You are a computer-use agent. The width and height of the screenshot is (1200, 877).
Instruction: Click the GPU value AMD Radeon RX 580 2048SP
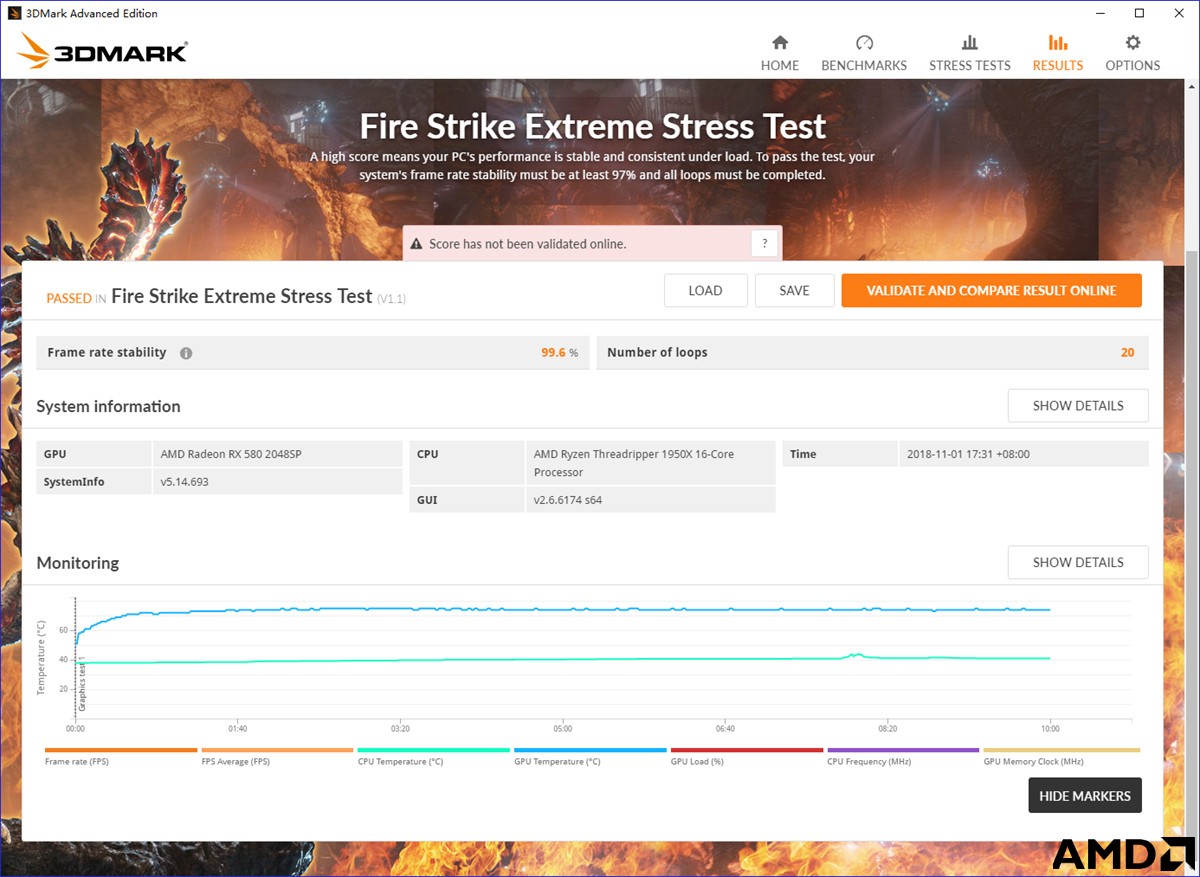coord(231,454)
